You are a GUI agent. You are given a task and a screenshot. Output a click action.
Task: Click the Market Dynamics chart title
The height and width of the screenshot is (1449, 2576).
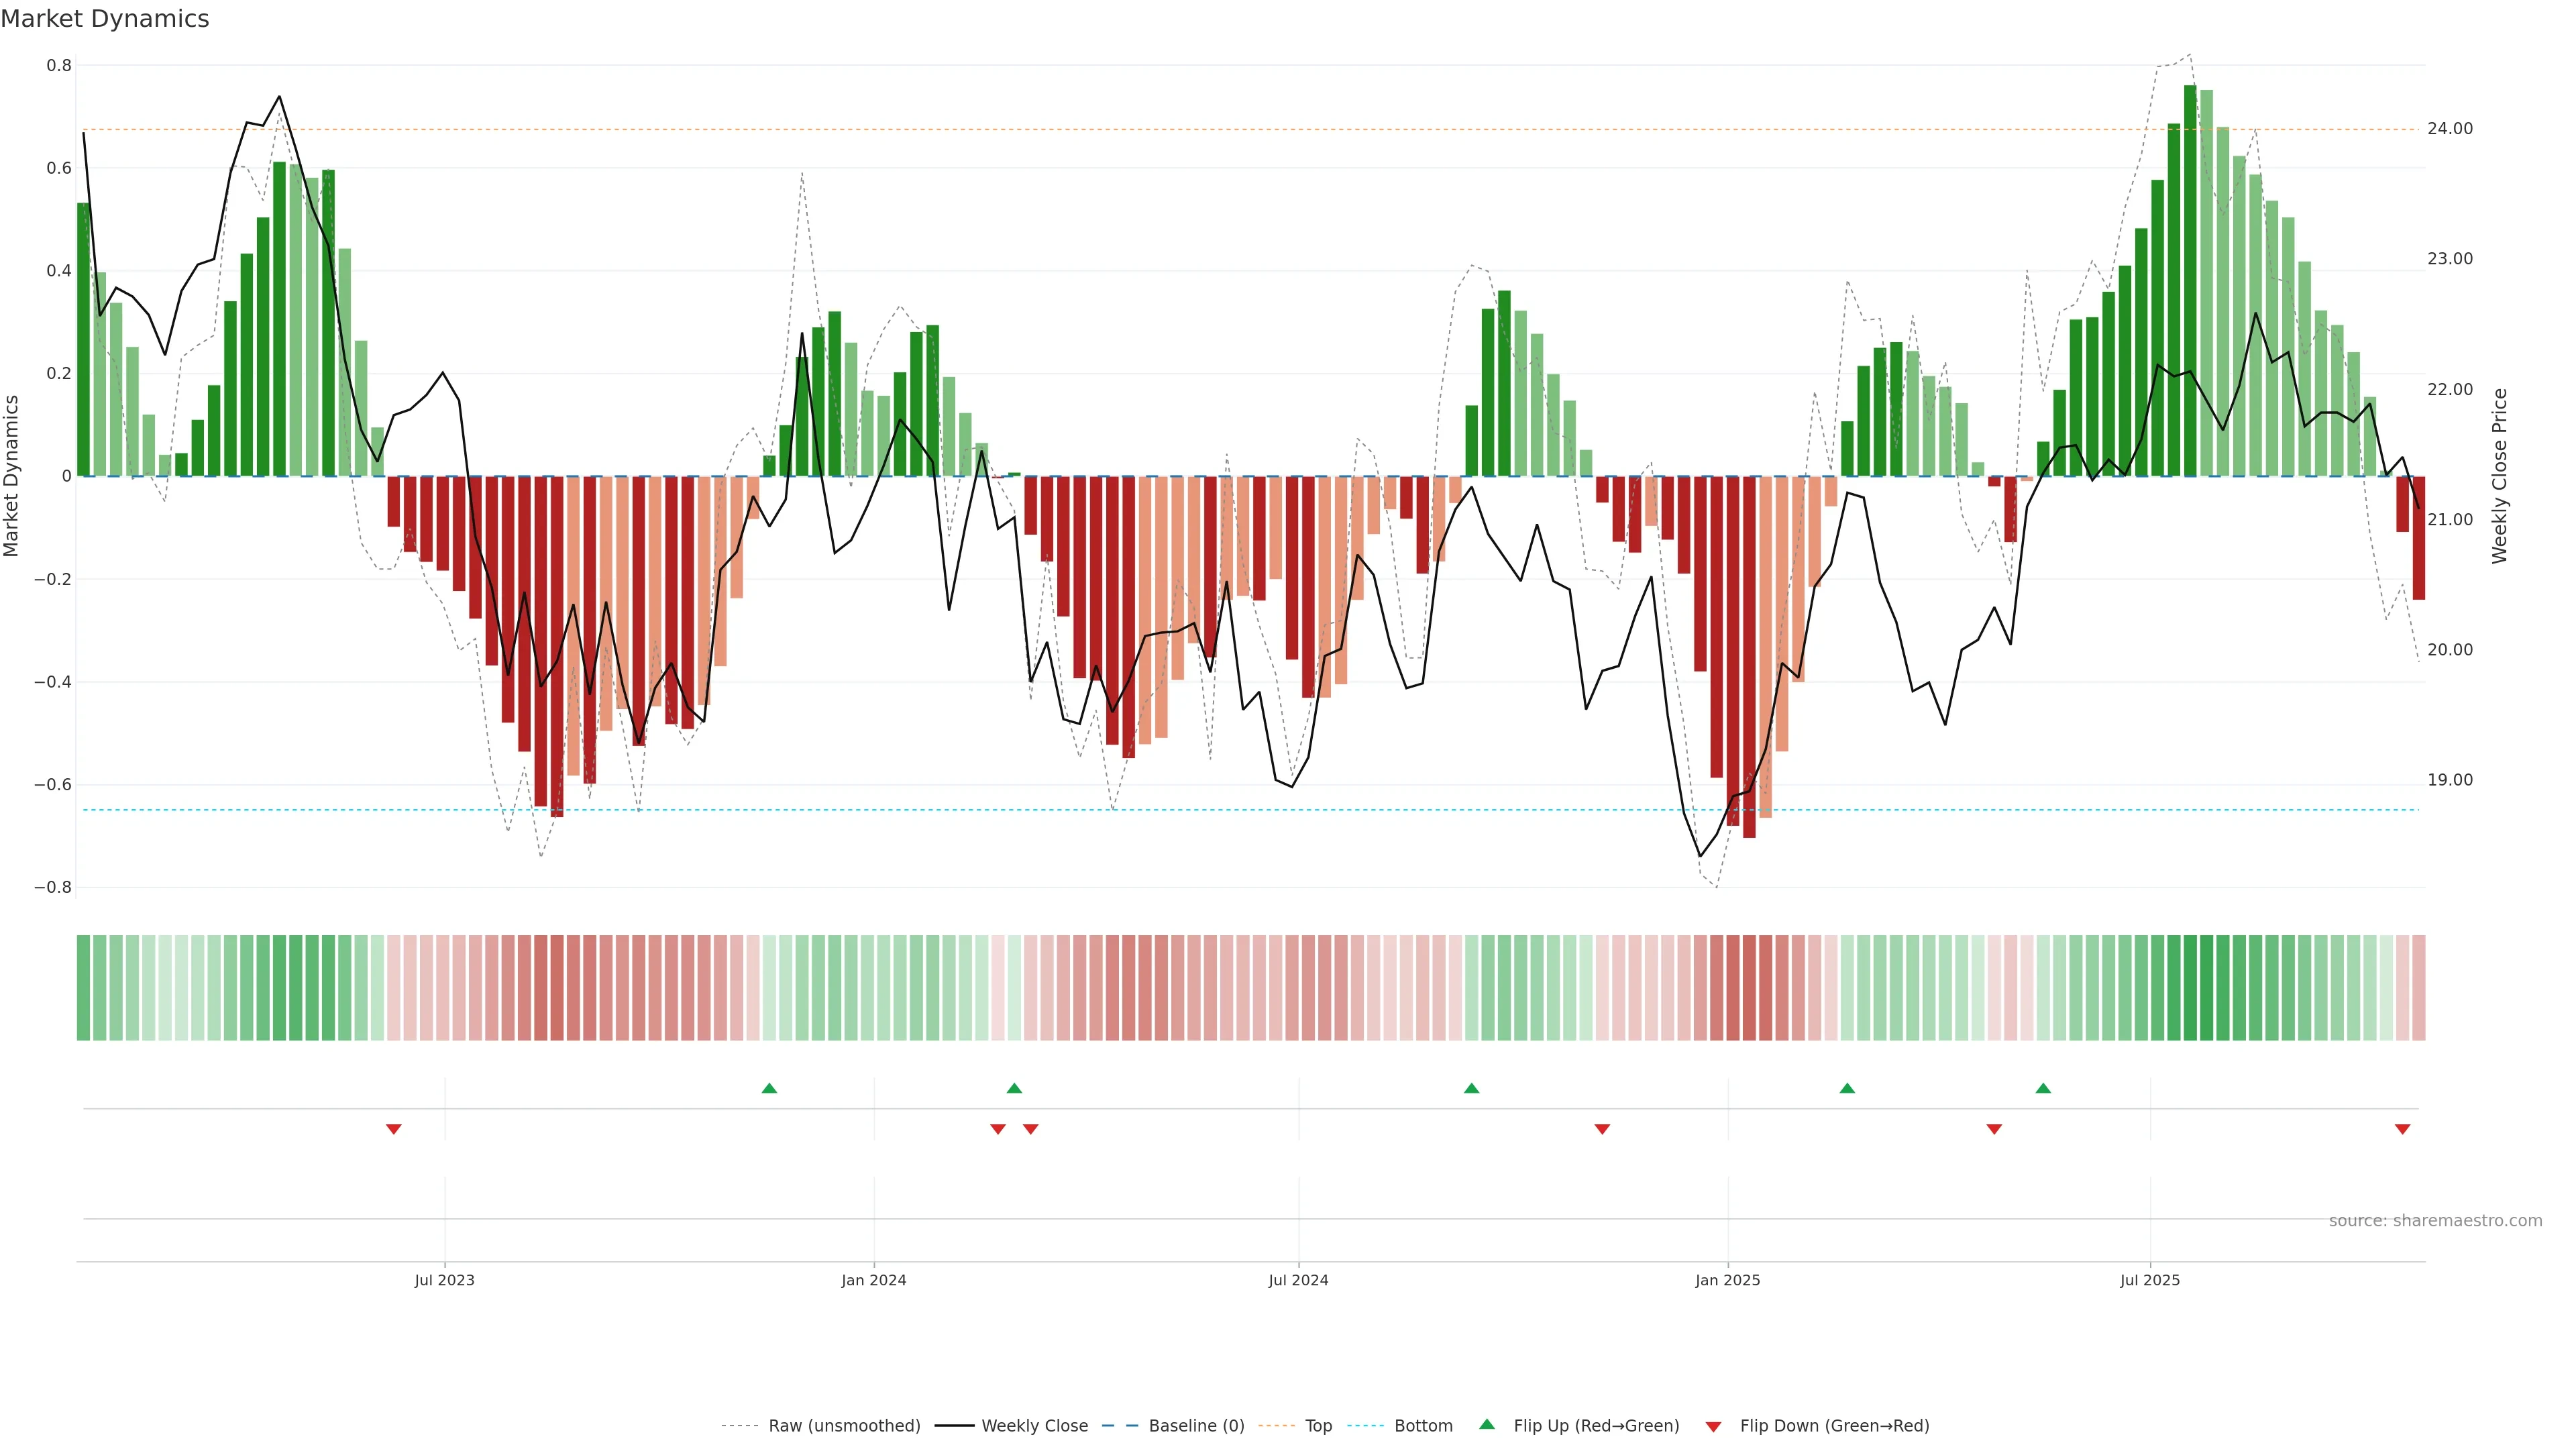(105, 19)
